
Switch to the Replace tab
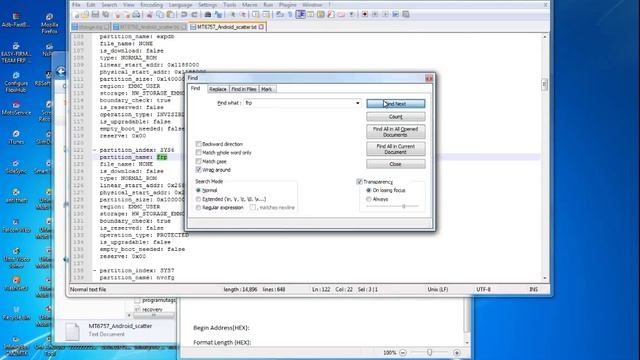(x=218, y=89)
